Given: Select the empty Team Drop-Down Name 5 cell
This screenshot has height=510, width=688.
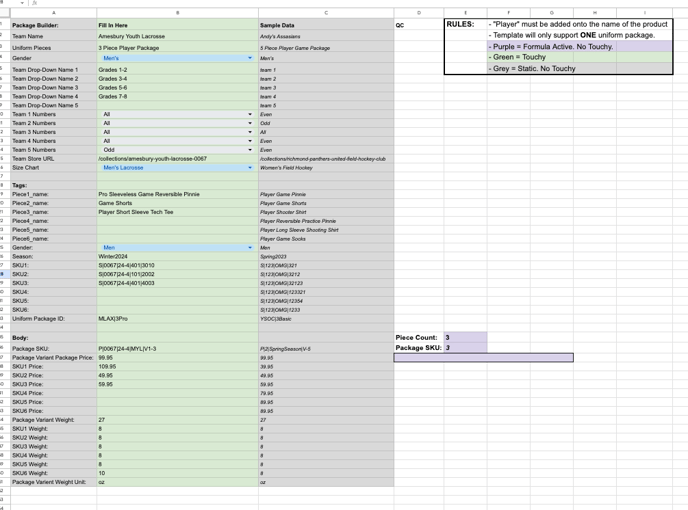Looking at the screenshot, I should coord(176,105).
